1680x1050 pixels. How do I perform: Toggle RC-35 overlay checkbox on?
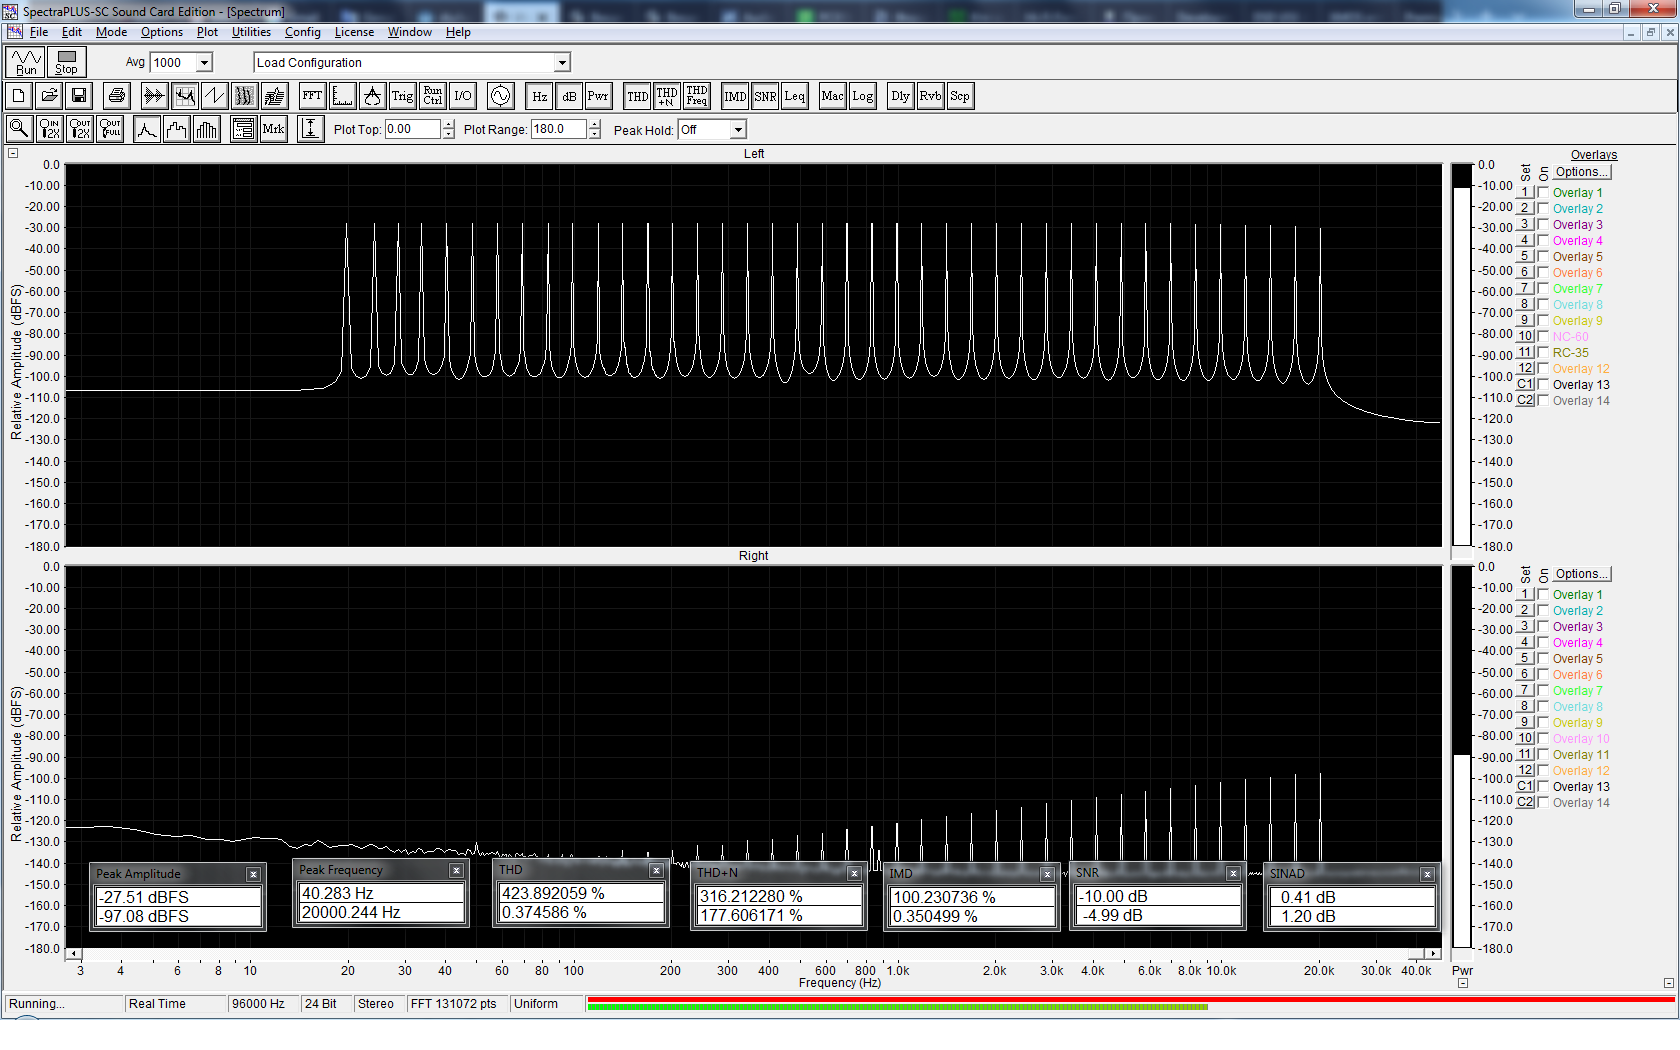(x=1543, y=353)
